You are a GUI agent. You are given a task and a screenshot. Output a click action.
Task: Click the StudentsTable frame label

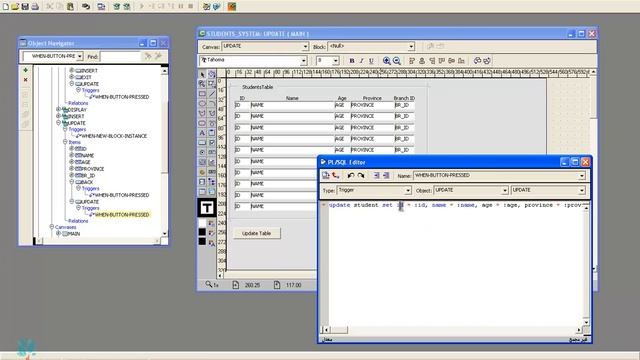click(258, 87)
